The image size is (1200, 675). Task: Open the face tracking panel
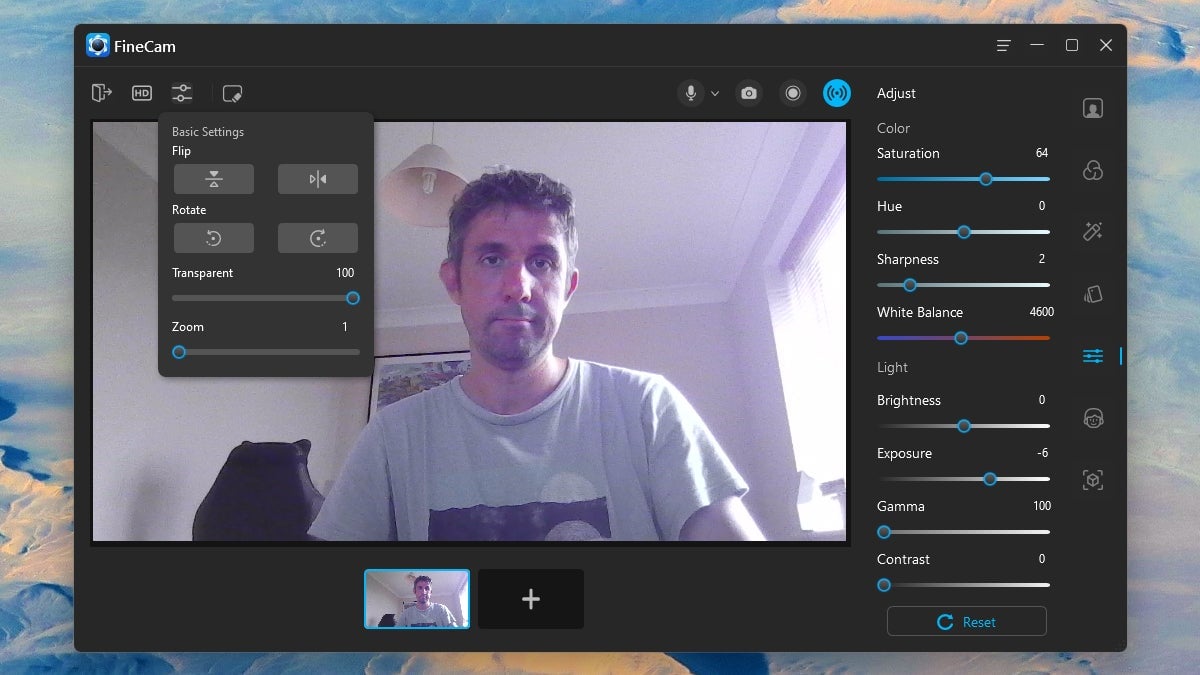click(1092, 480)
